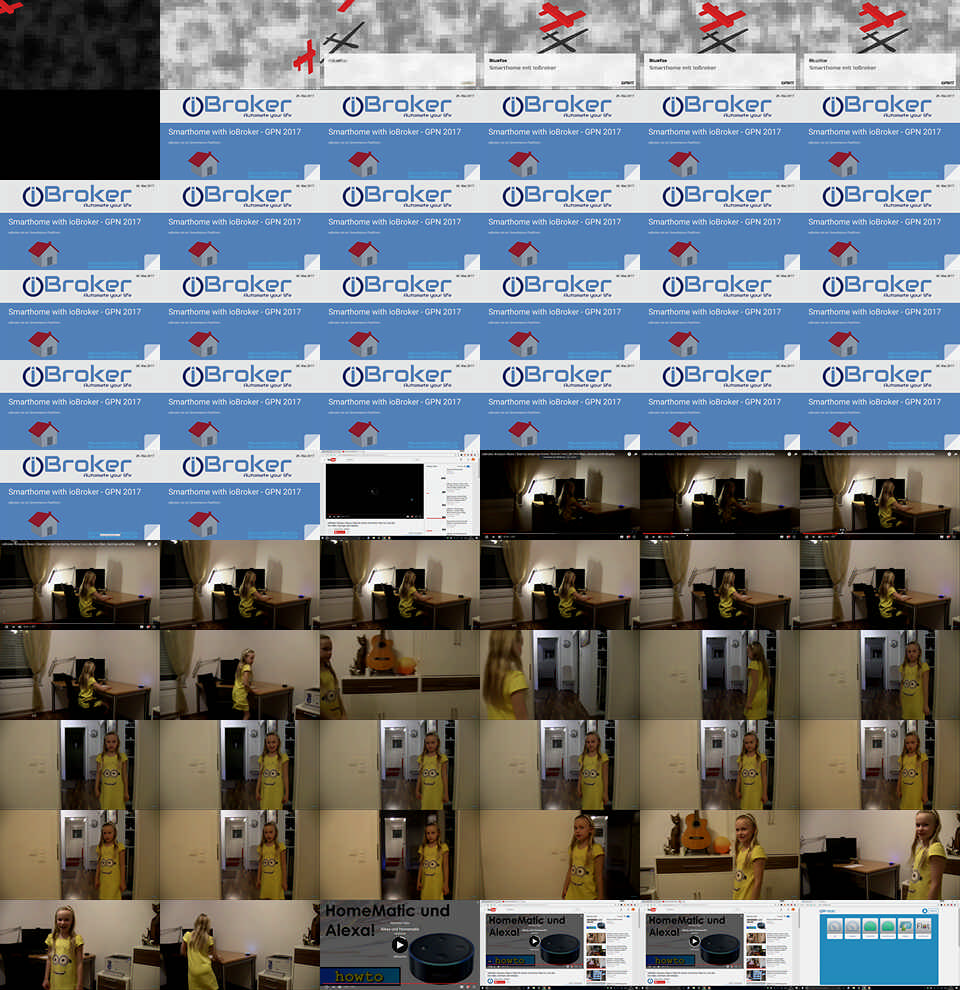960x990 pixels.
Task: Select the completely black frame thumbnail
Action: click(80, 134)
